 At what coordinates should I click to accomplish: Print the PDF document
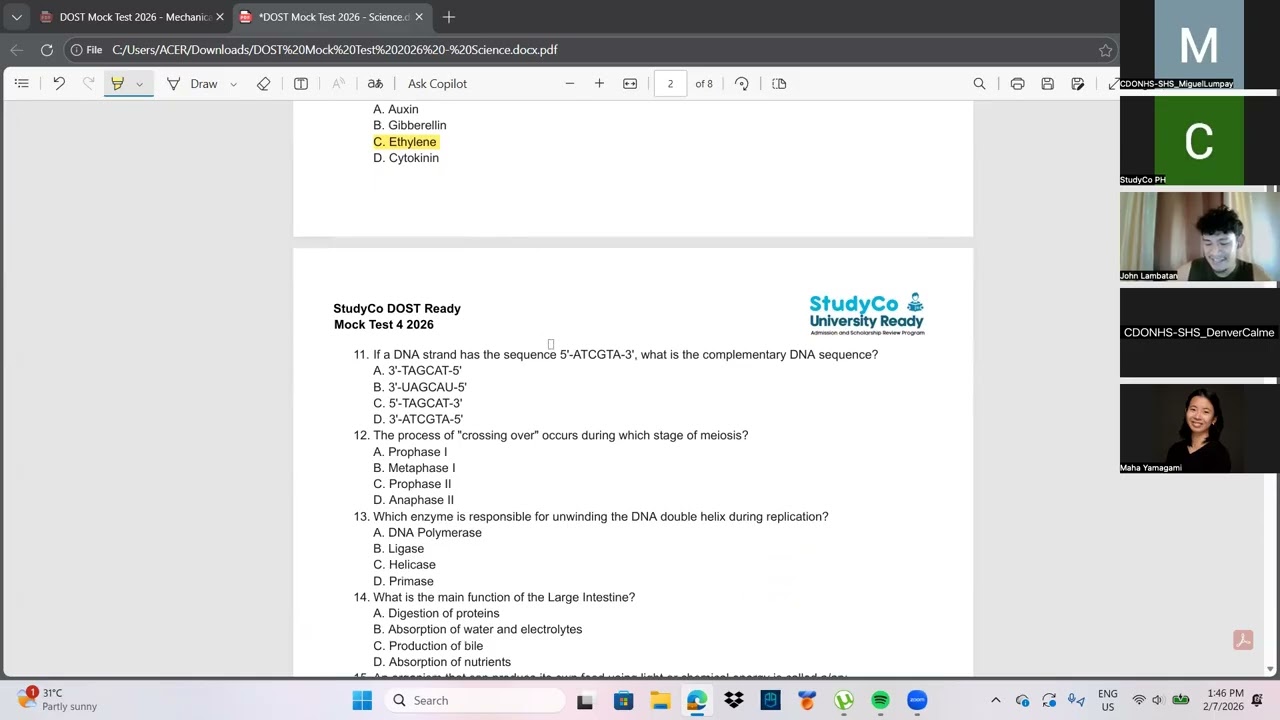[1017, 84]
